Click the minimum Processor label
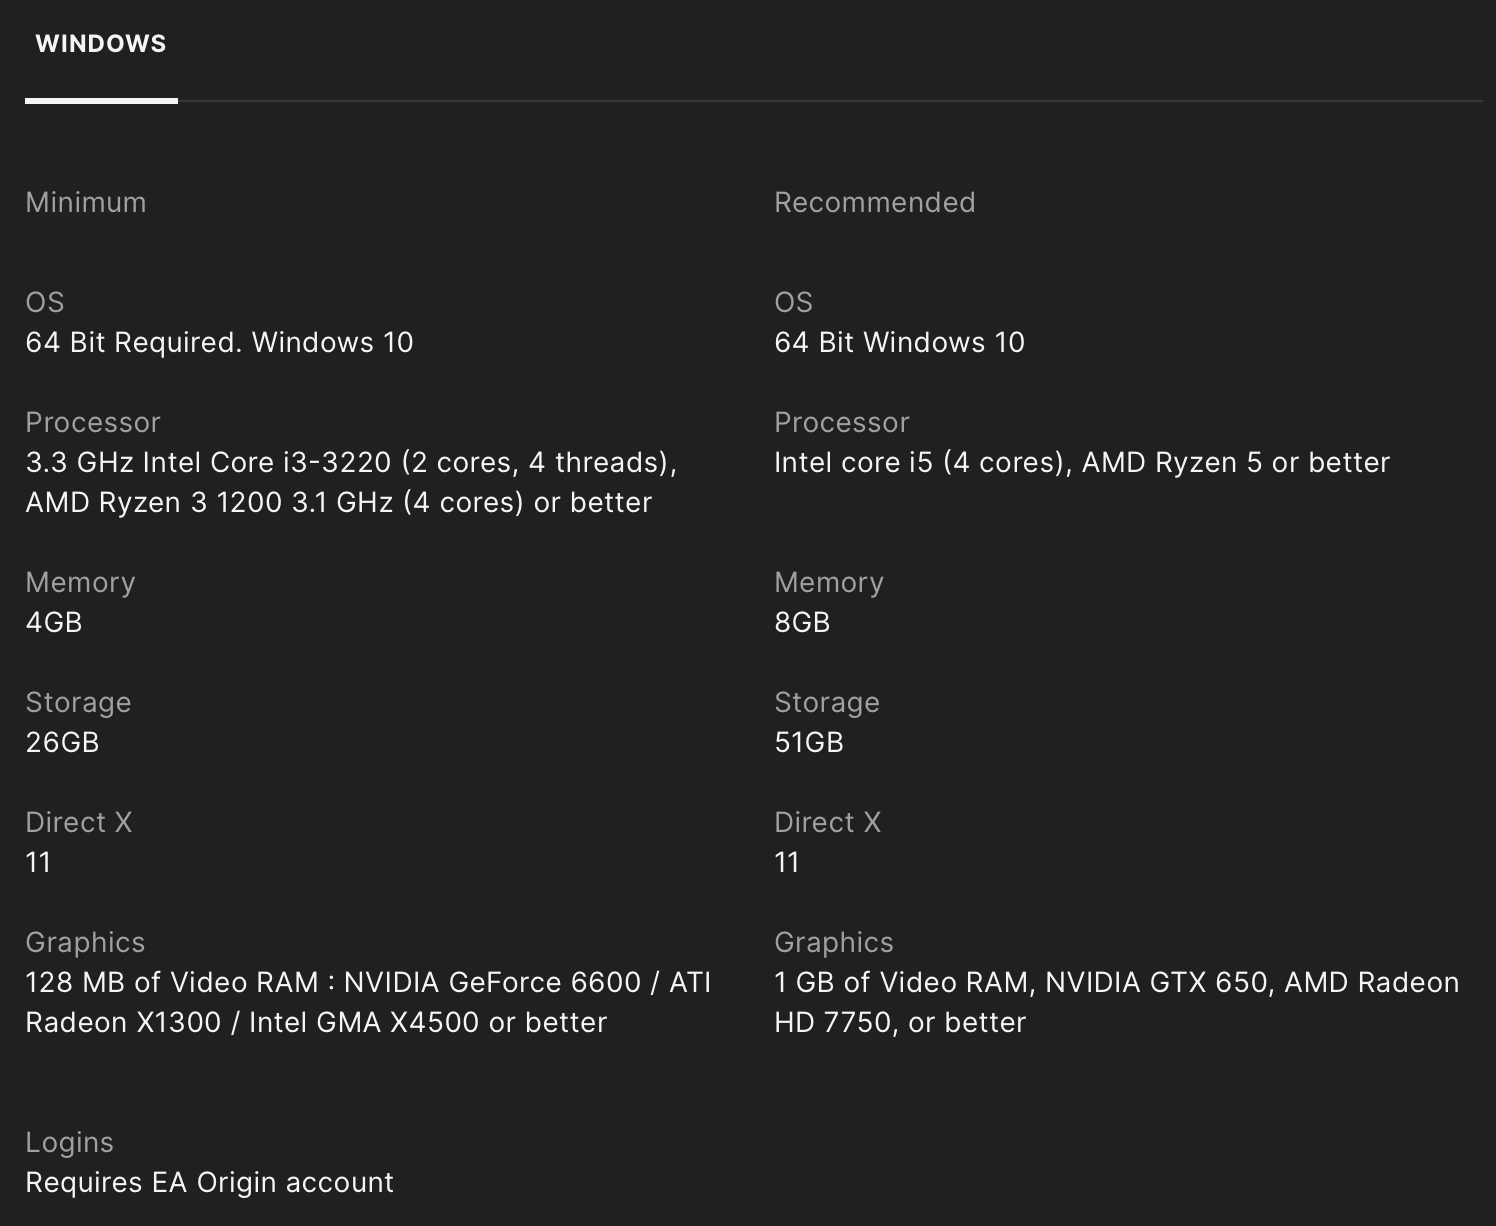The height and width of the screenshot is (1226, 1496). click(92, 422)
